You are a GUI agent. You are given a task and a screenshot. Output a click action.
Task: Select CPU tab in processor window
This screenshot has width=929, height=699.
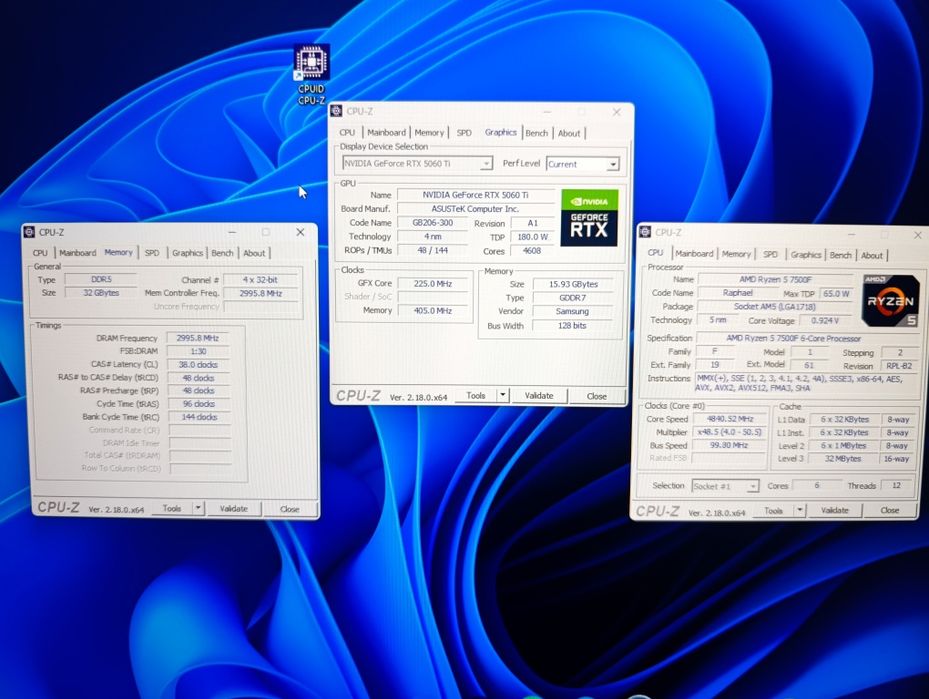[655, 252]
